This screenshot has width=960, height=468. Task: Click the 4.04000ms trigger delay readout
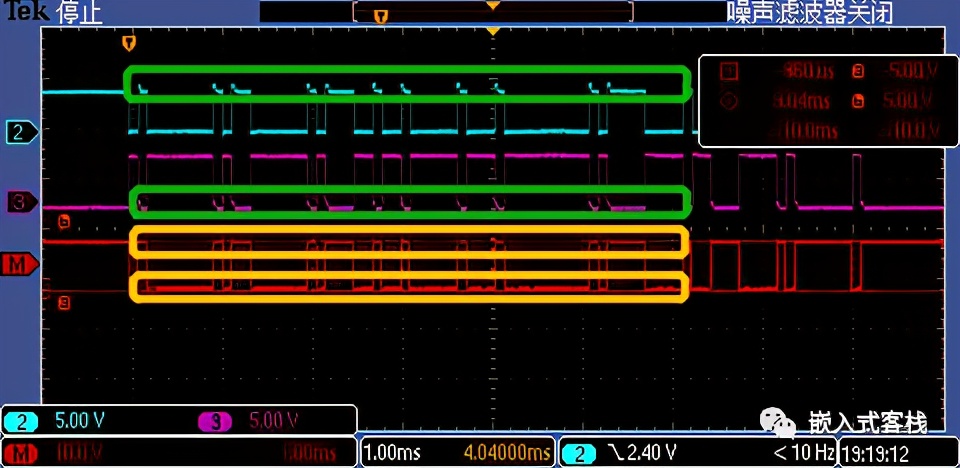(507, 453)
